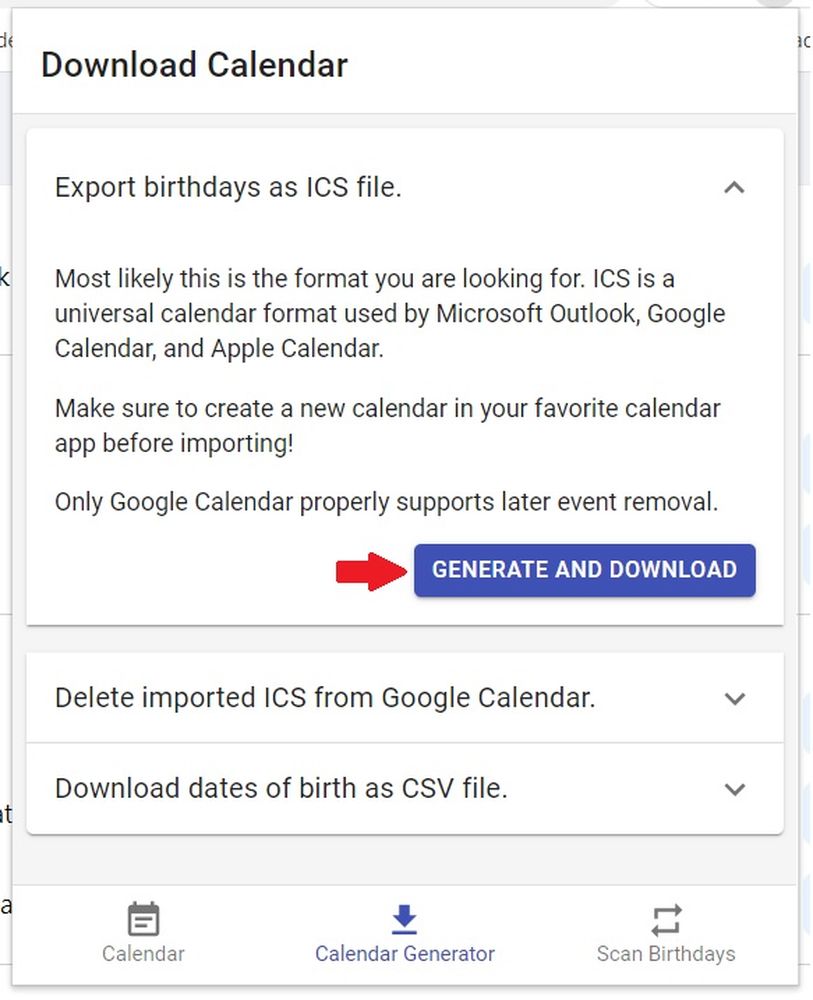The image size is (813, 1000).
Task: Click the 'Only Google Calendar properly supports' sentence
Action: coord(386,502)
